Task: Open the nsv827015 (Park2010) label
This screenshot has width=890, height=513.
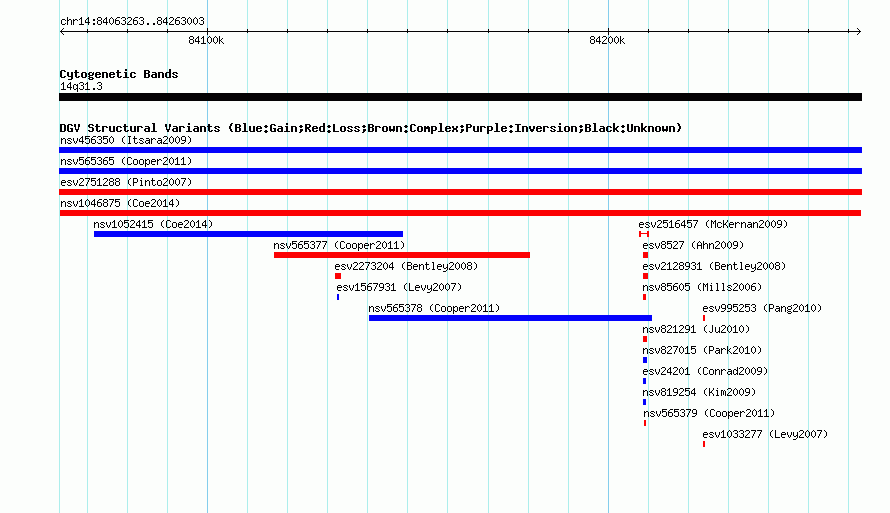Action: 702,350
